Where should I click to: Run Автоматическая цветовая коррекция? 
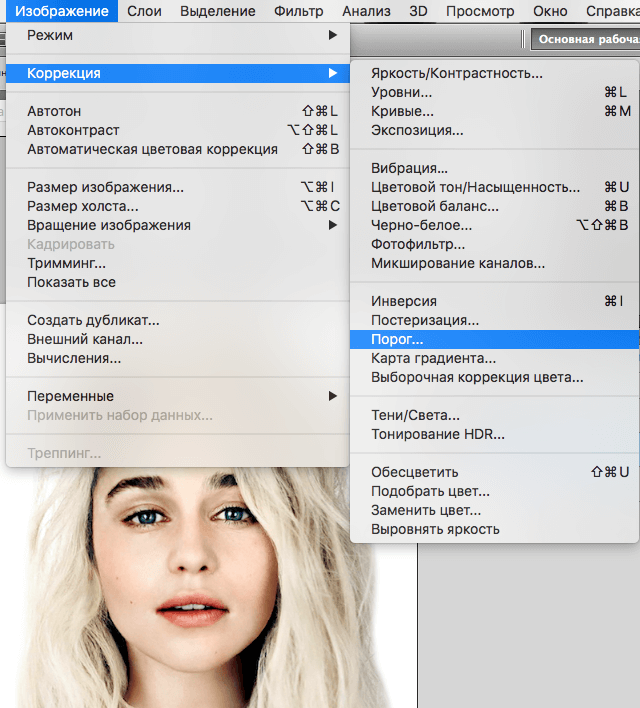pos(178,149)
